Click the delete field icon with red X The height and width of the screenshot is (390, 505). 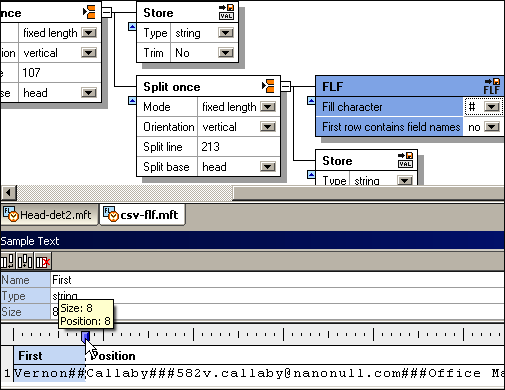43,262
